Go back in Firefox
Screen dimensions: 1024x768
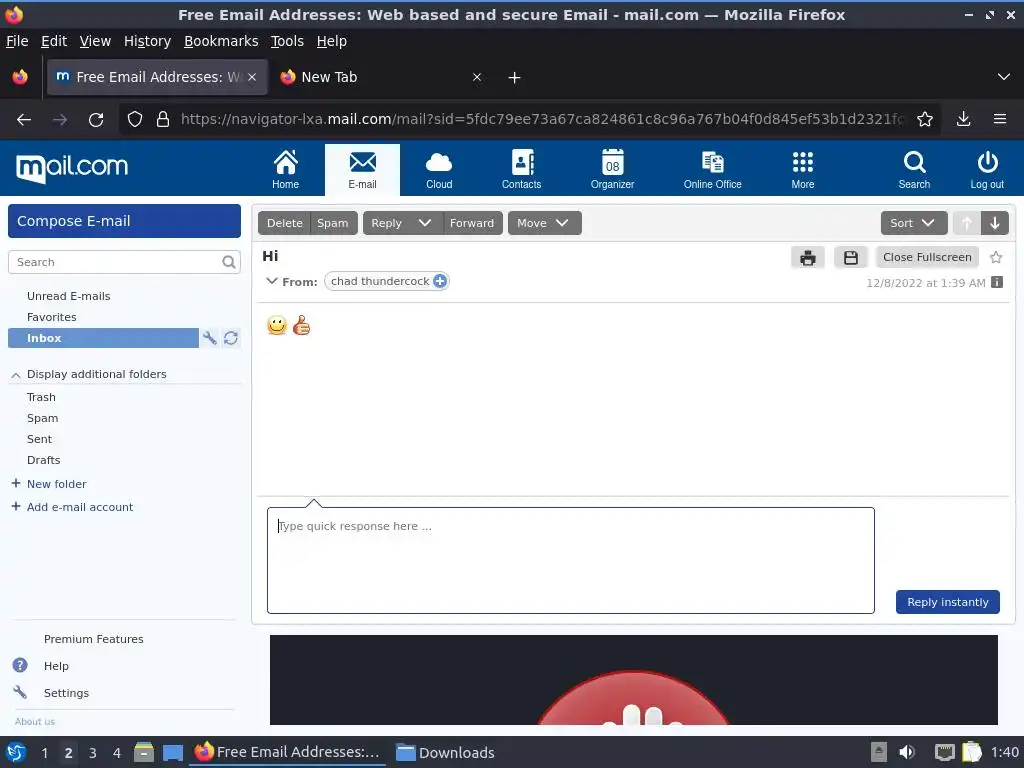(x=24, y=120)
